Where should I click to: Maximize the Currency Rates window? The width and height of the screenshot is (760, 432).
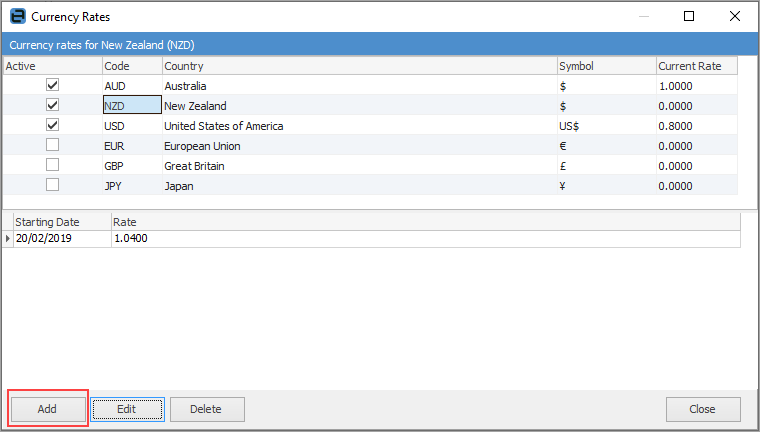[689, 17]
